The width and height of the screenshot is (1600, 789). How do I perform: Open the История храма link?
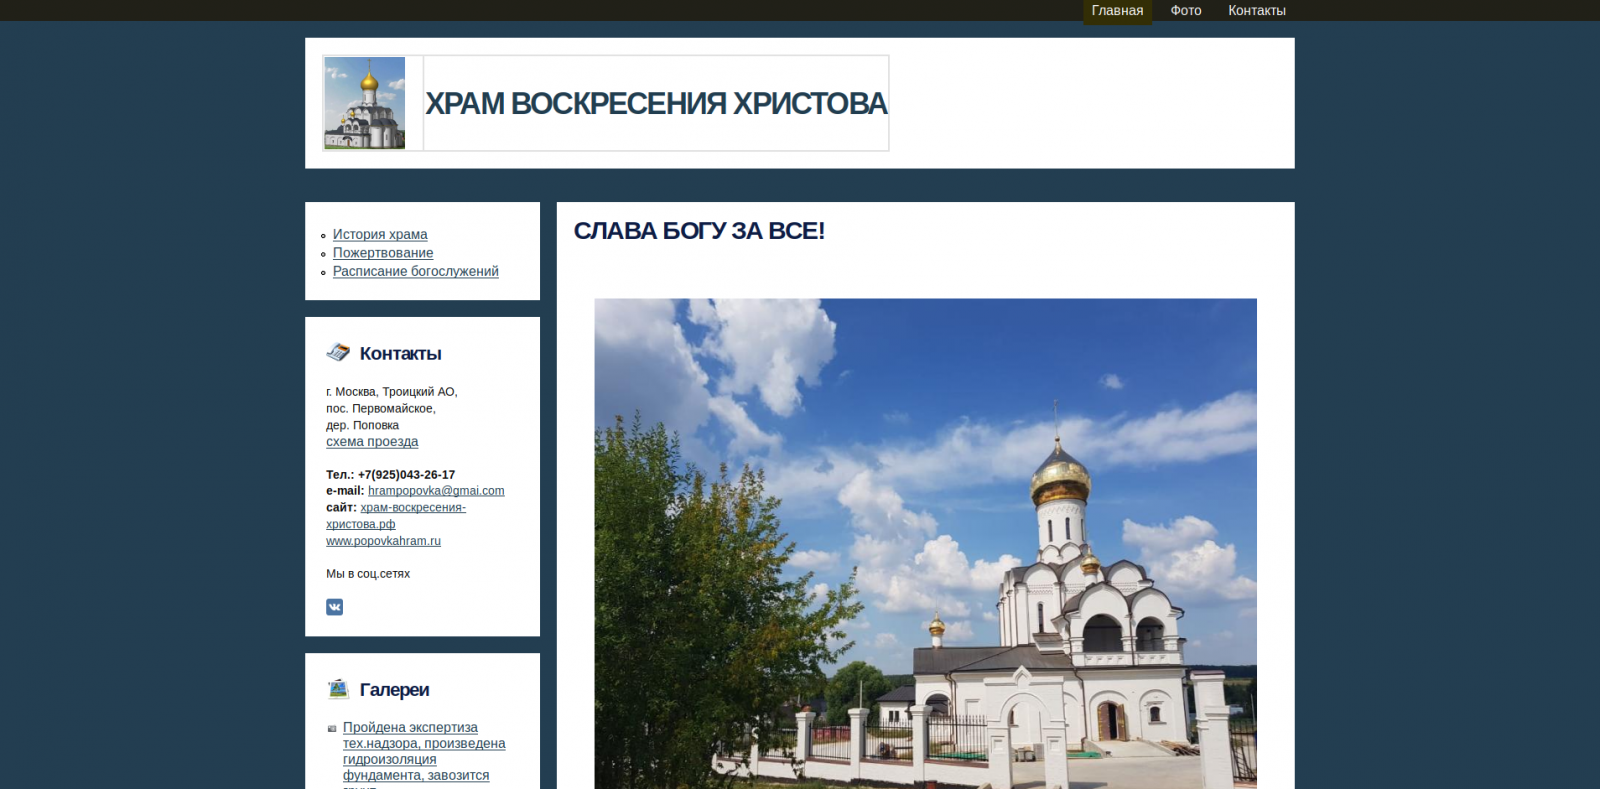pyautogui.click(x=380, y=234)
